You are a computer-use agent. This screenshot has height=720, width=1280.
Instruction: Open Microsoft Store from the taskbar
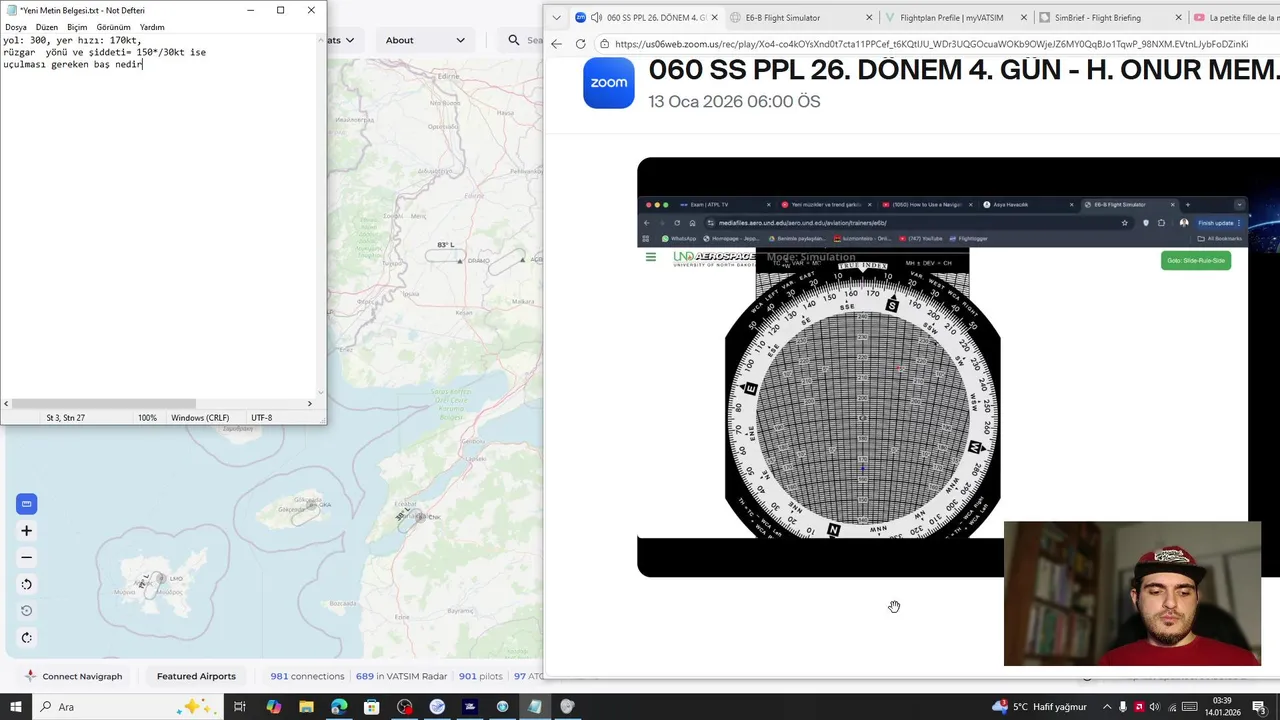pos(371,707)
